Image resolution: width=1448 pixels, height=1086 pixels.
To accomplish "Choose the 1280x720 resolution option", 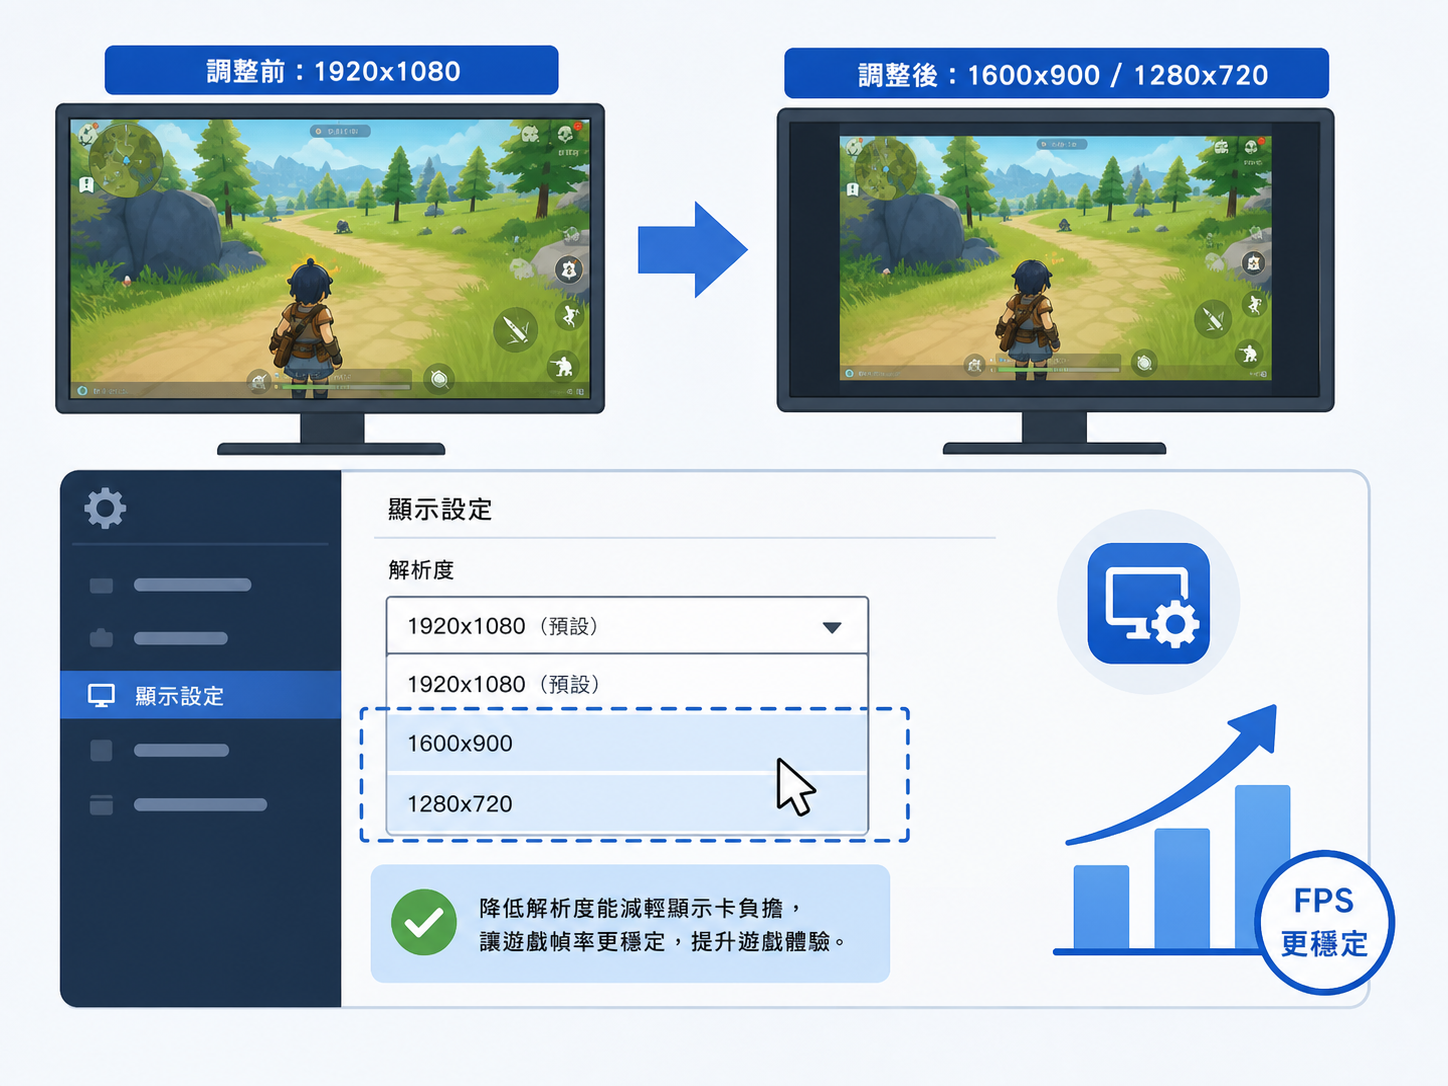I will pyautogui.click(x=627, y=803).
